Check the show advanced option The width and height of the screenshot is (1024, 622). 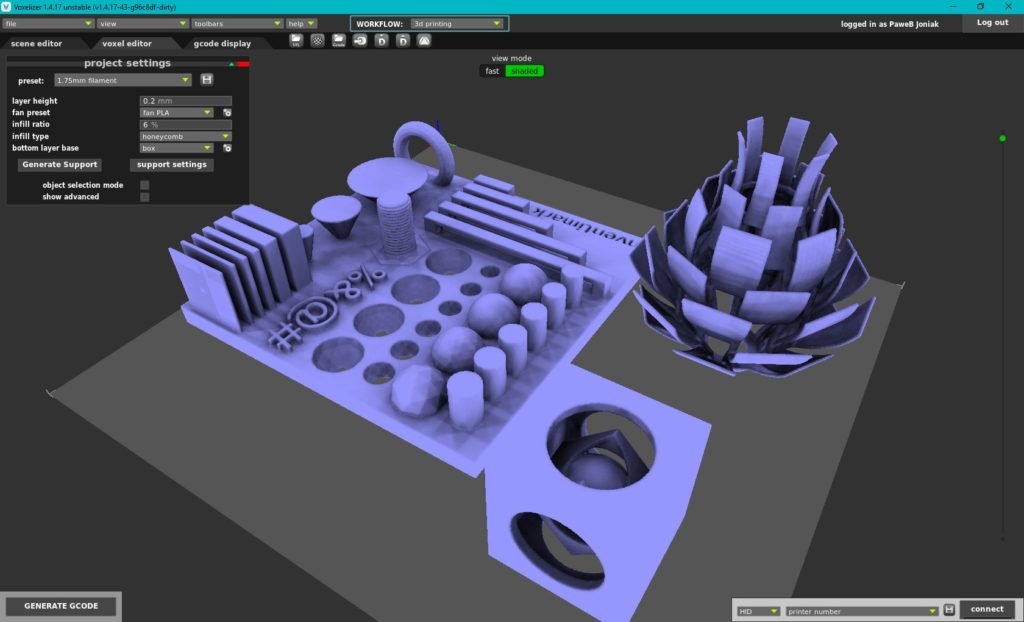click(x=145, y=197)
